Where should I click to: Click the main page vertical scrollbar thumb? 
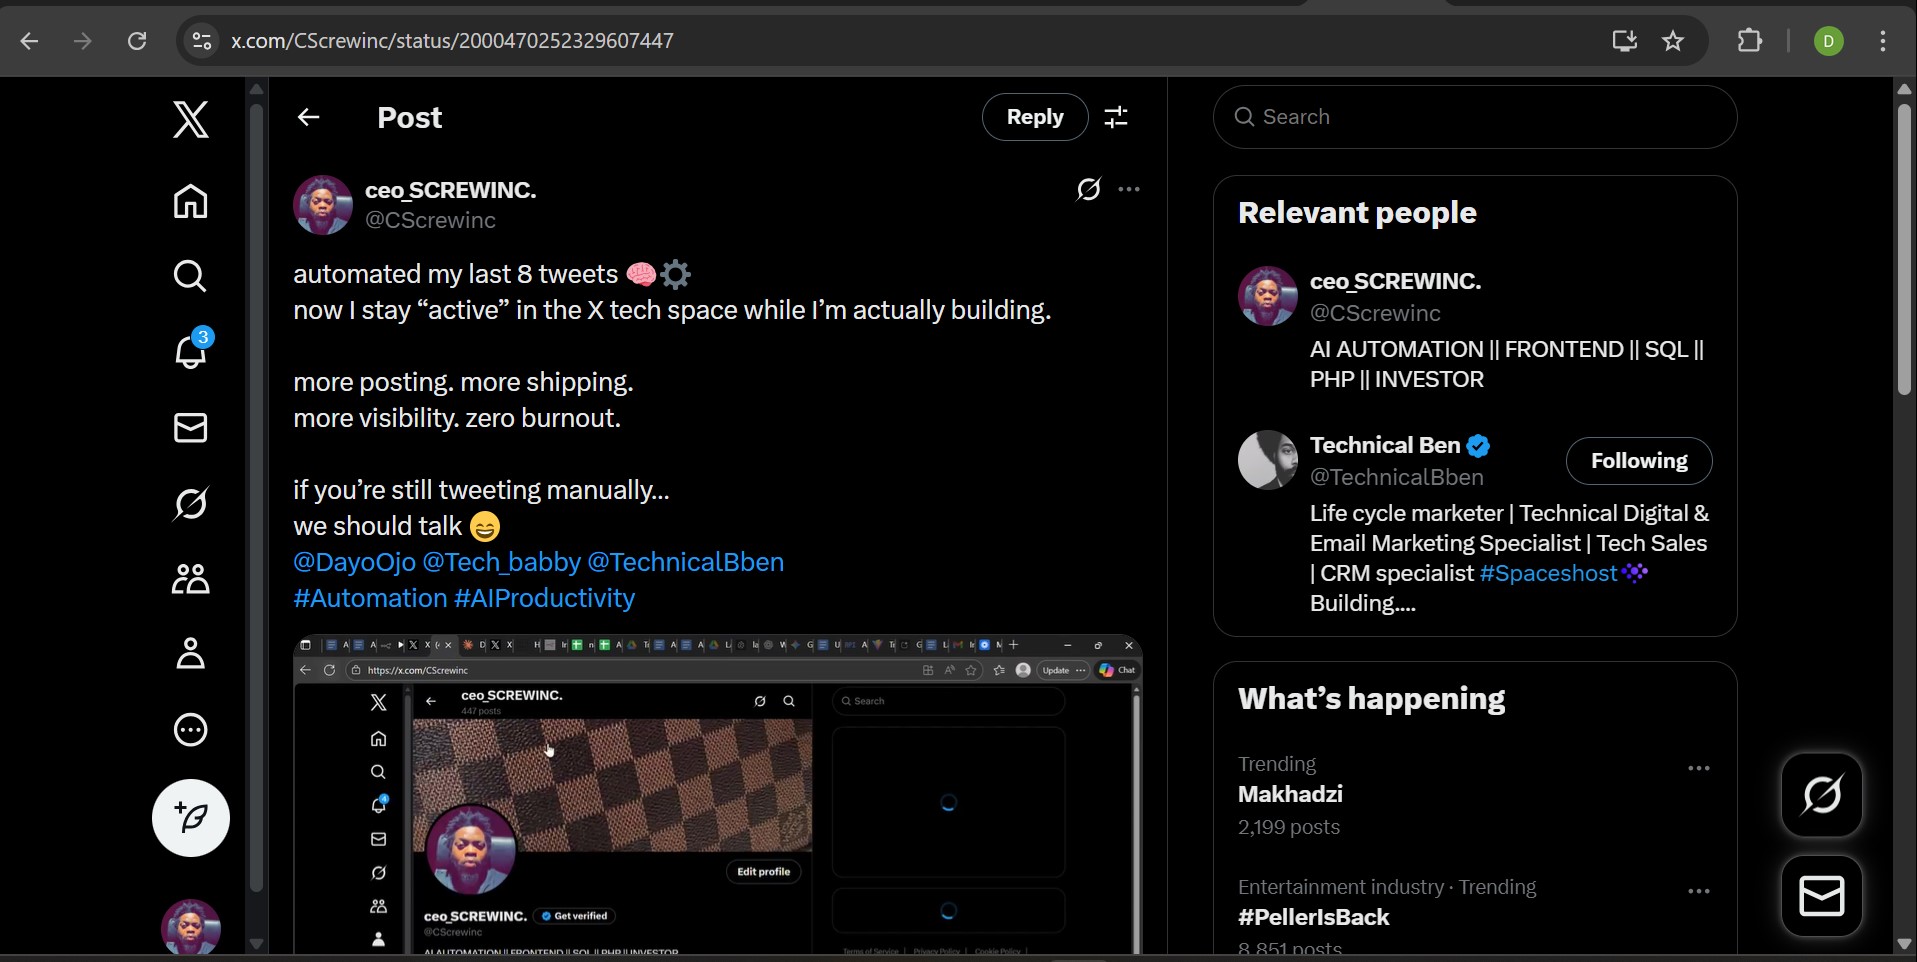1904,250
